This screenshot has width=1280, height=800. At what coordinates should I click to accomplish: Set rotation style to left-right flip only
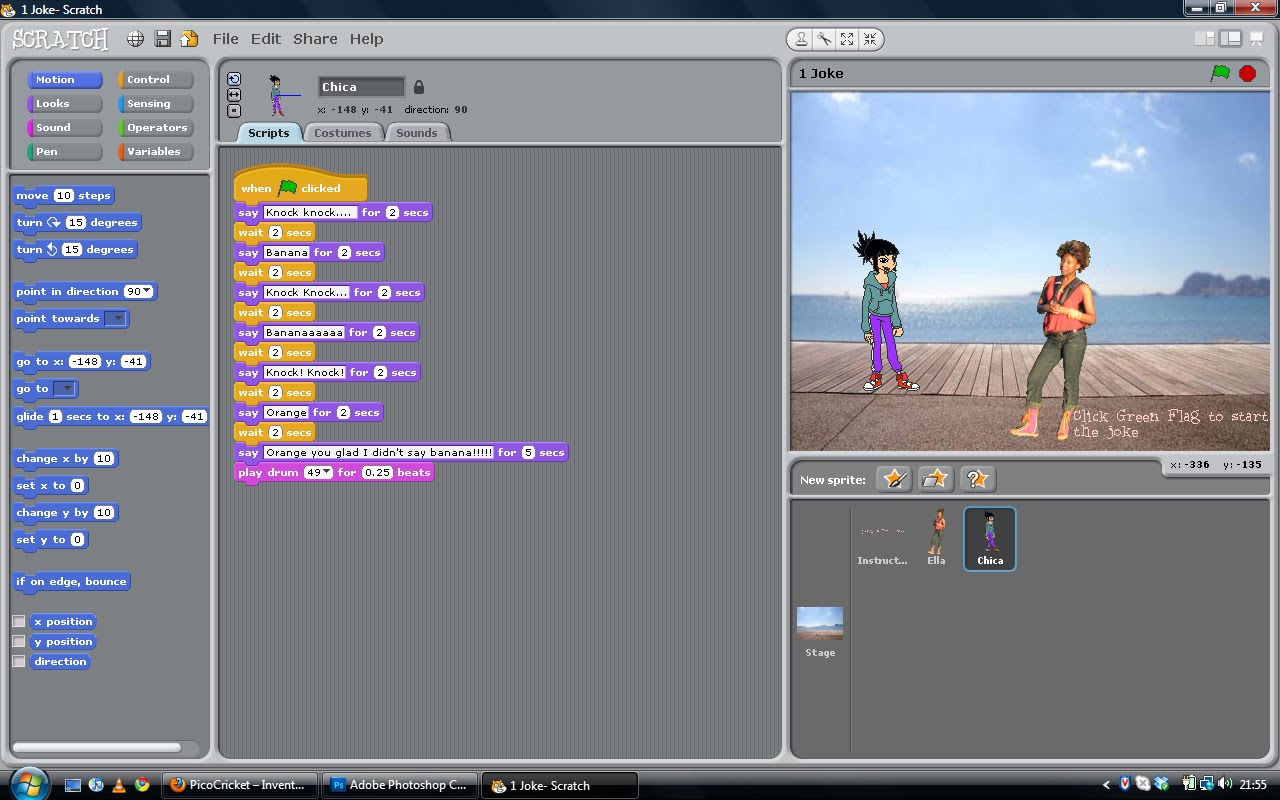(x=234, y=95)
